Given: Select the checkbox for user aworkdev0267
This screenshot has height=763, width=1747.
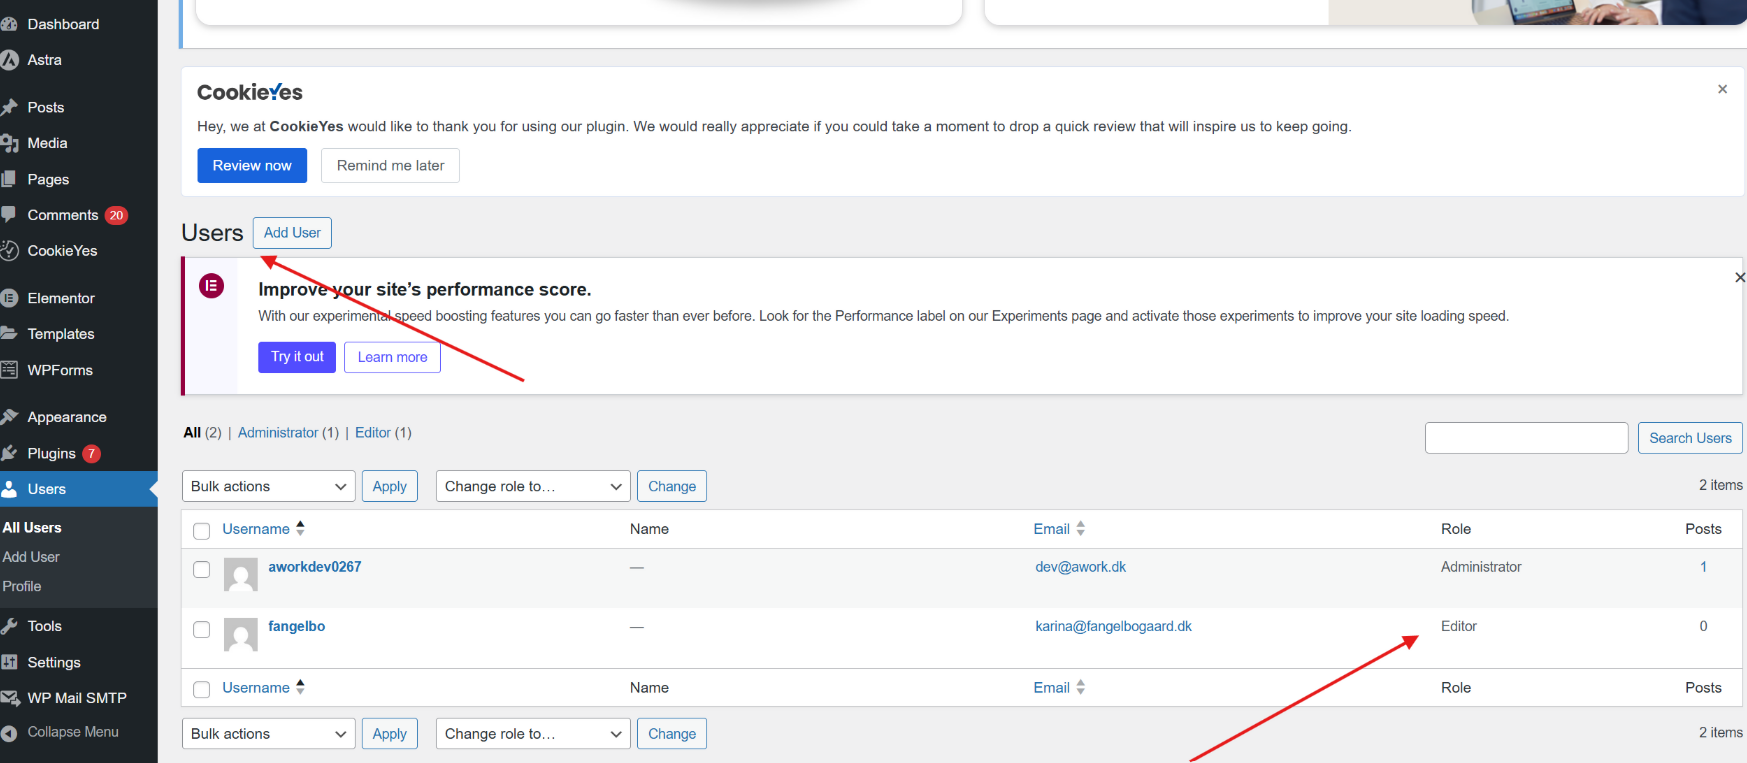Looking at the screenshot, I should (x=201, y=570).
